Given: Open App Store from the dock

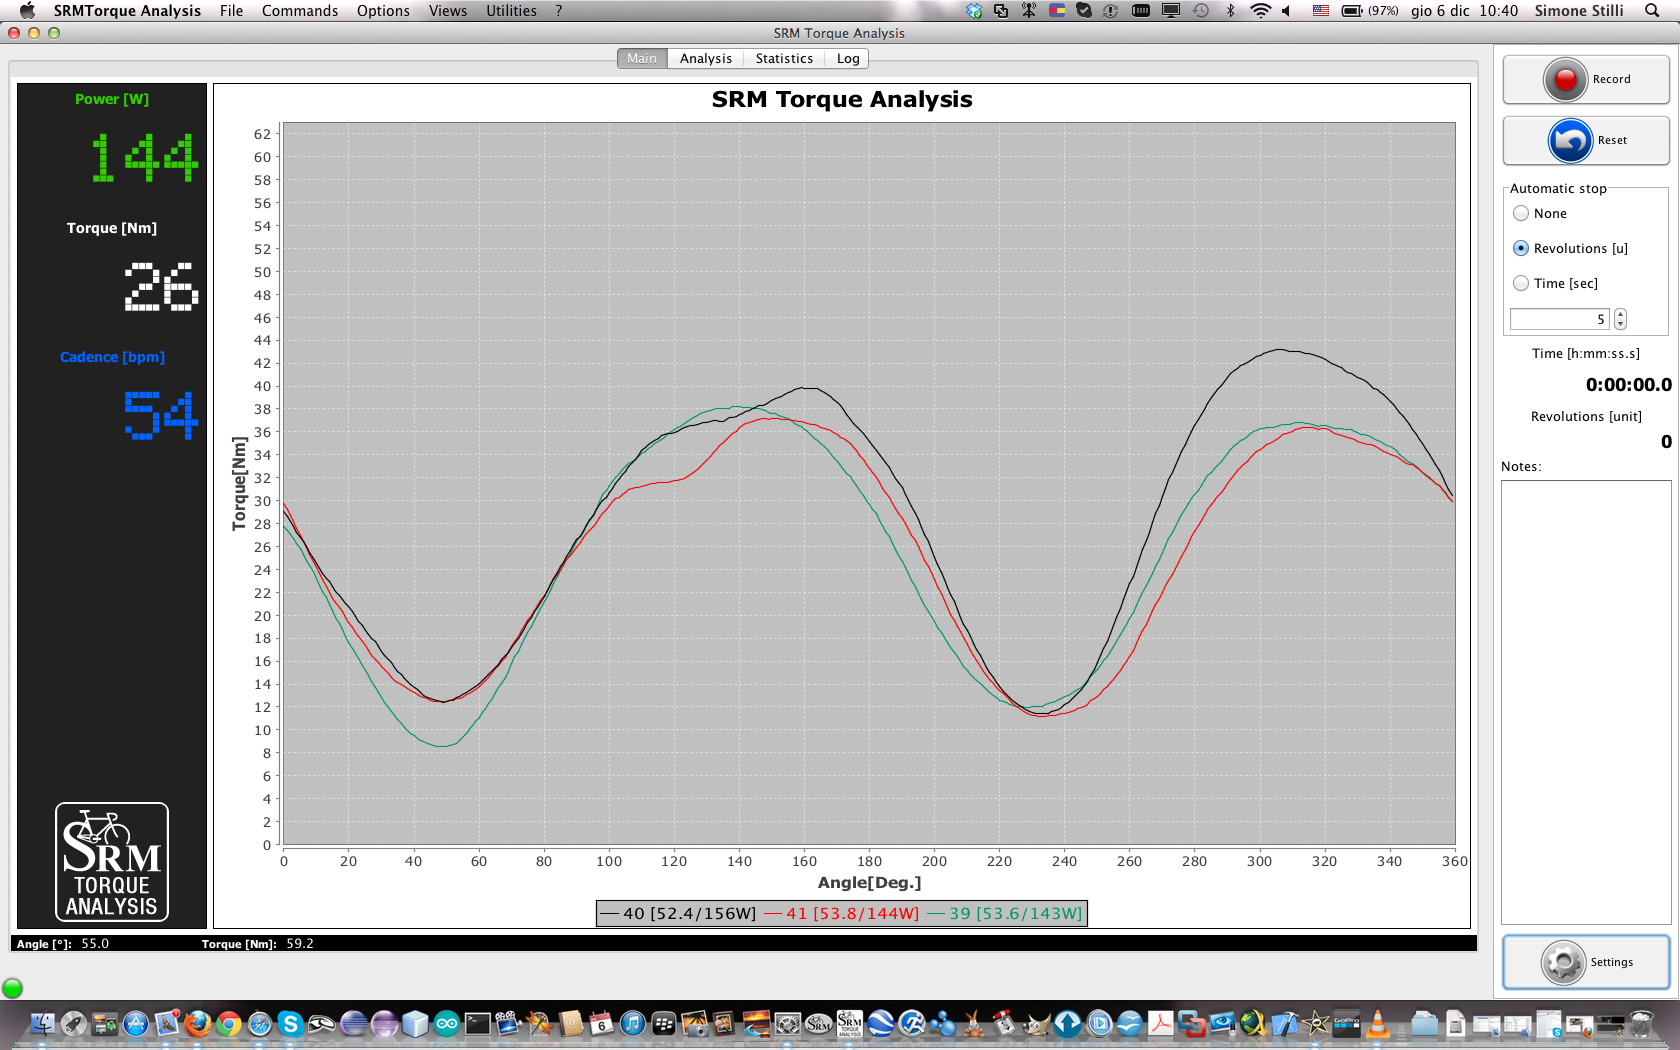Looking at the screenshot, I should [x=136, y=1023].
